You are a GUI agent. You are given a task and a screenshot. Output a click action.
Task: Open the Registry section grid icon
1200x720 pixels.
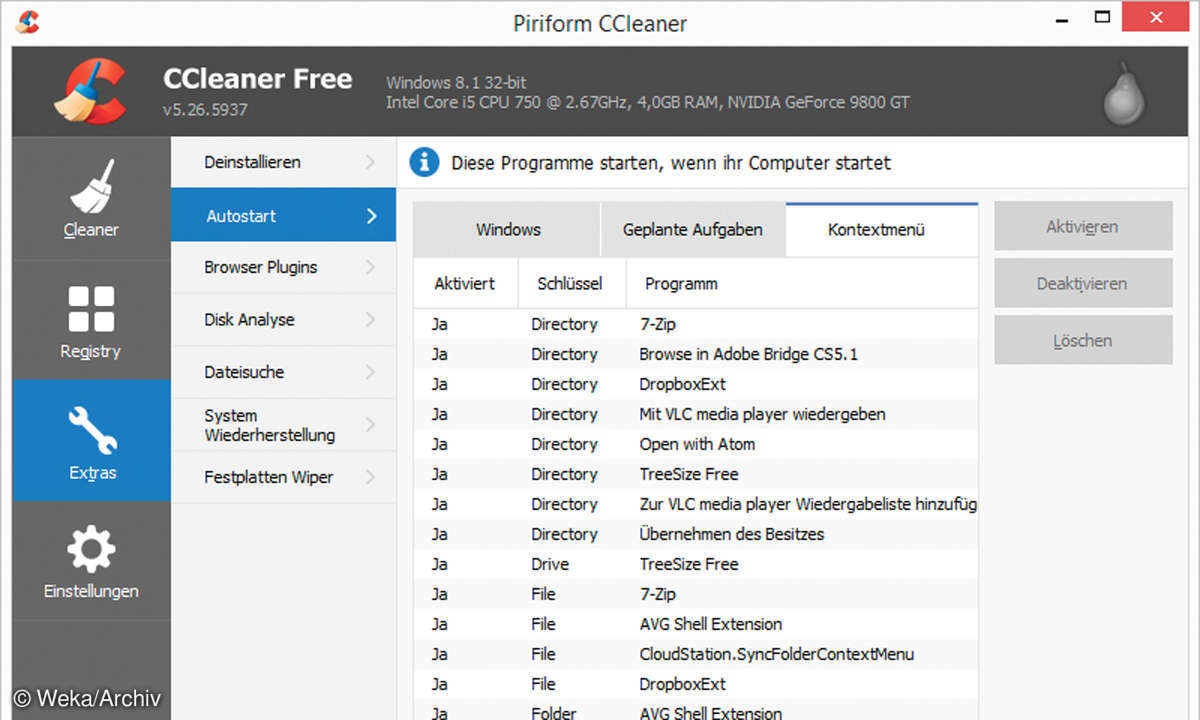[x=91, y=309]
